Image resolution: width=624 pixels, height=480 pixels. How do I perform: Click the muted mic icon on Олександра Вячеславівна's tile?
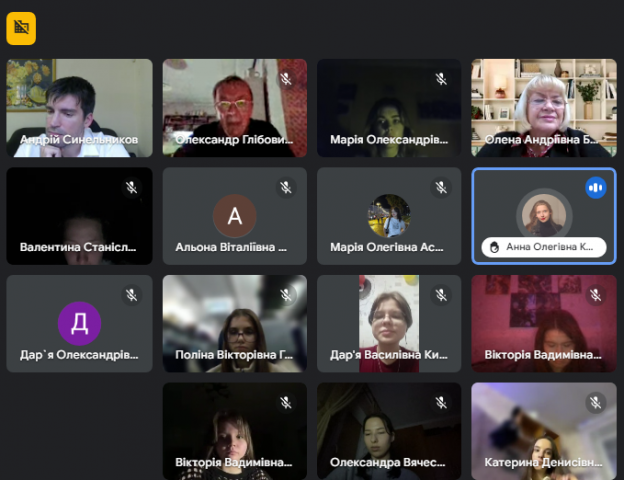point(440,403)
